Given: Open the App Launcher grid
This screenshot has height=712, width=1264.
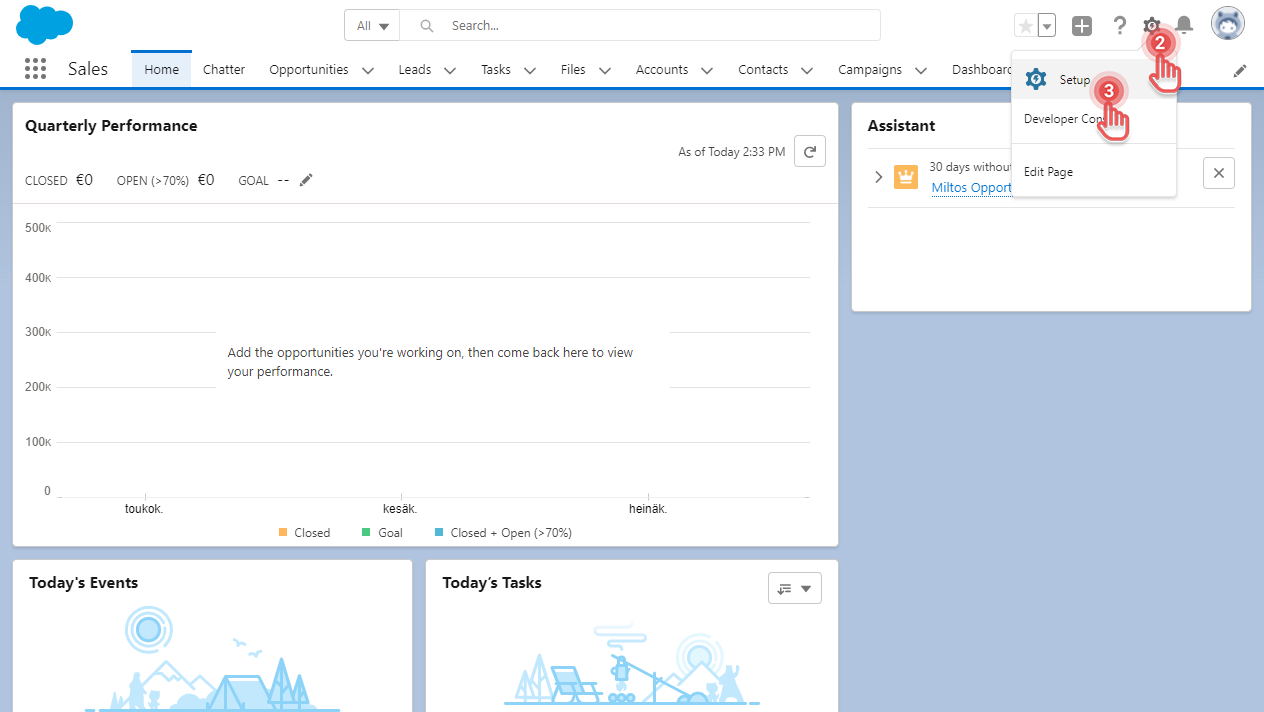Looking at the screenshot, I should pyautogui.click(x=35, y=68).
